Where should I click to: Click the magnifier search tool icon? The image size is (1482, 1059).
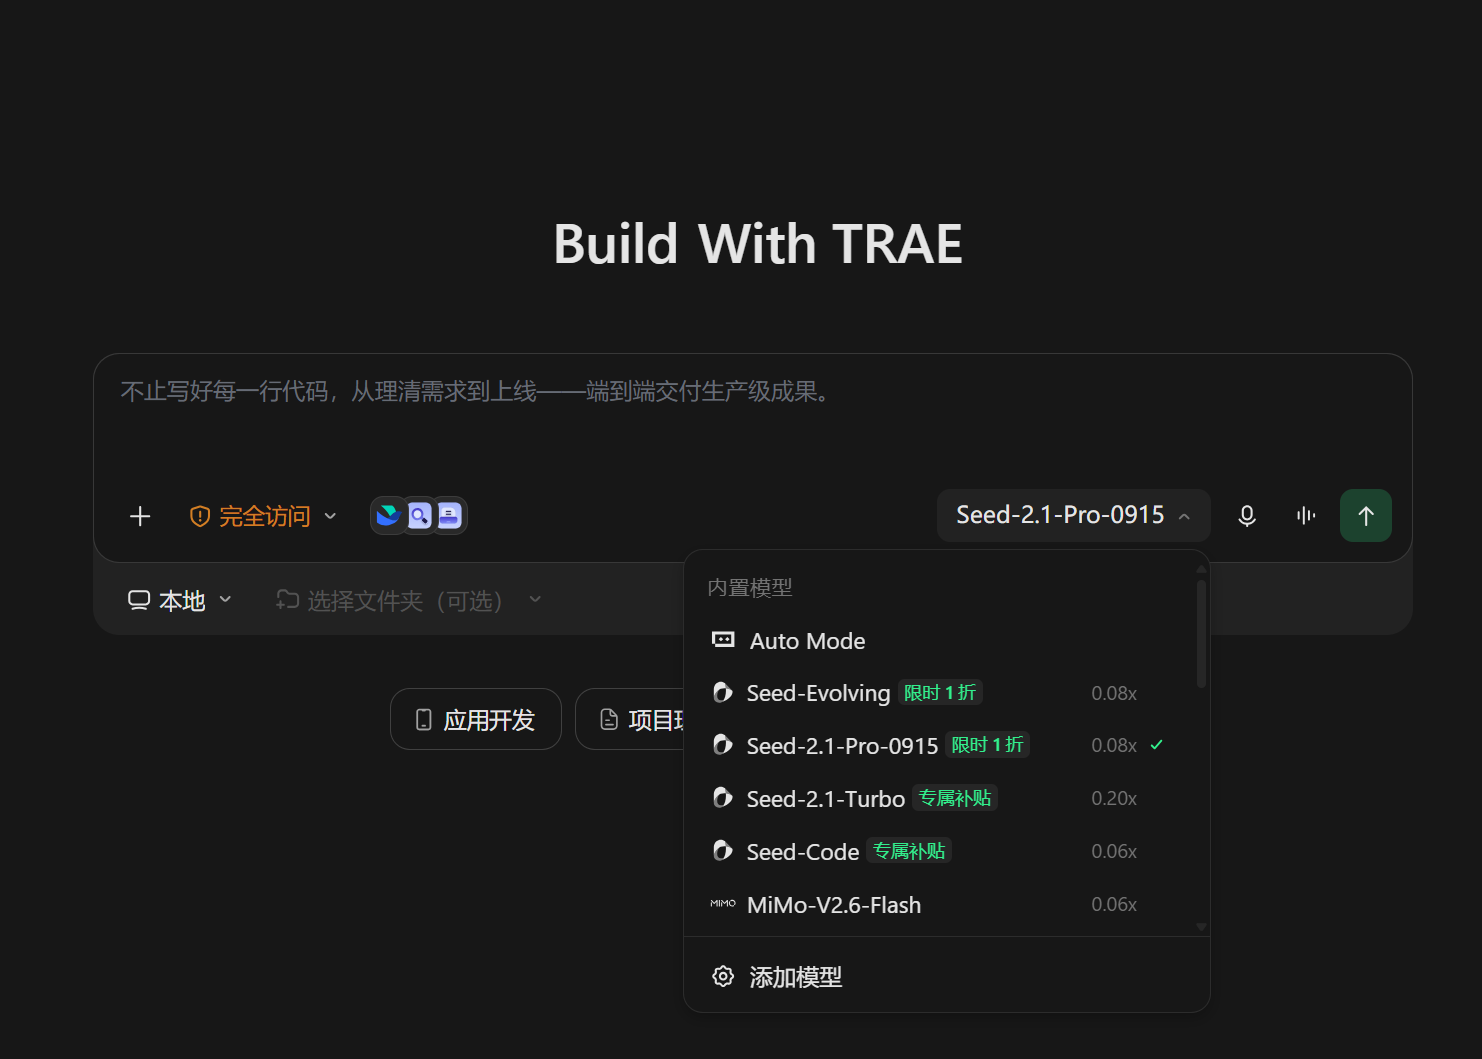[x=420, y=516]
